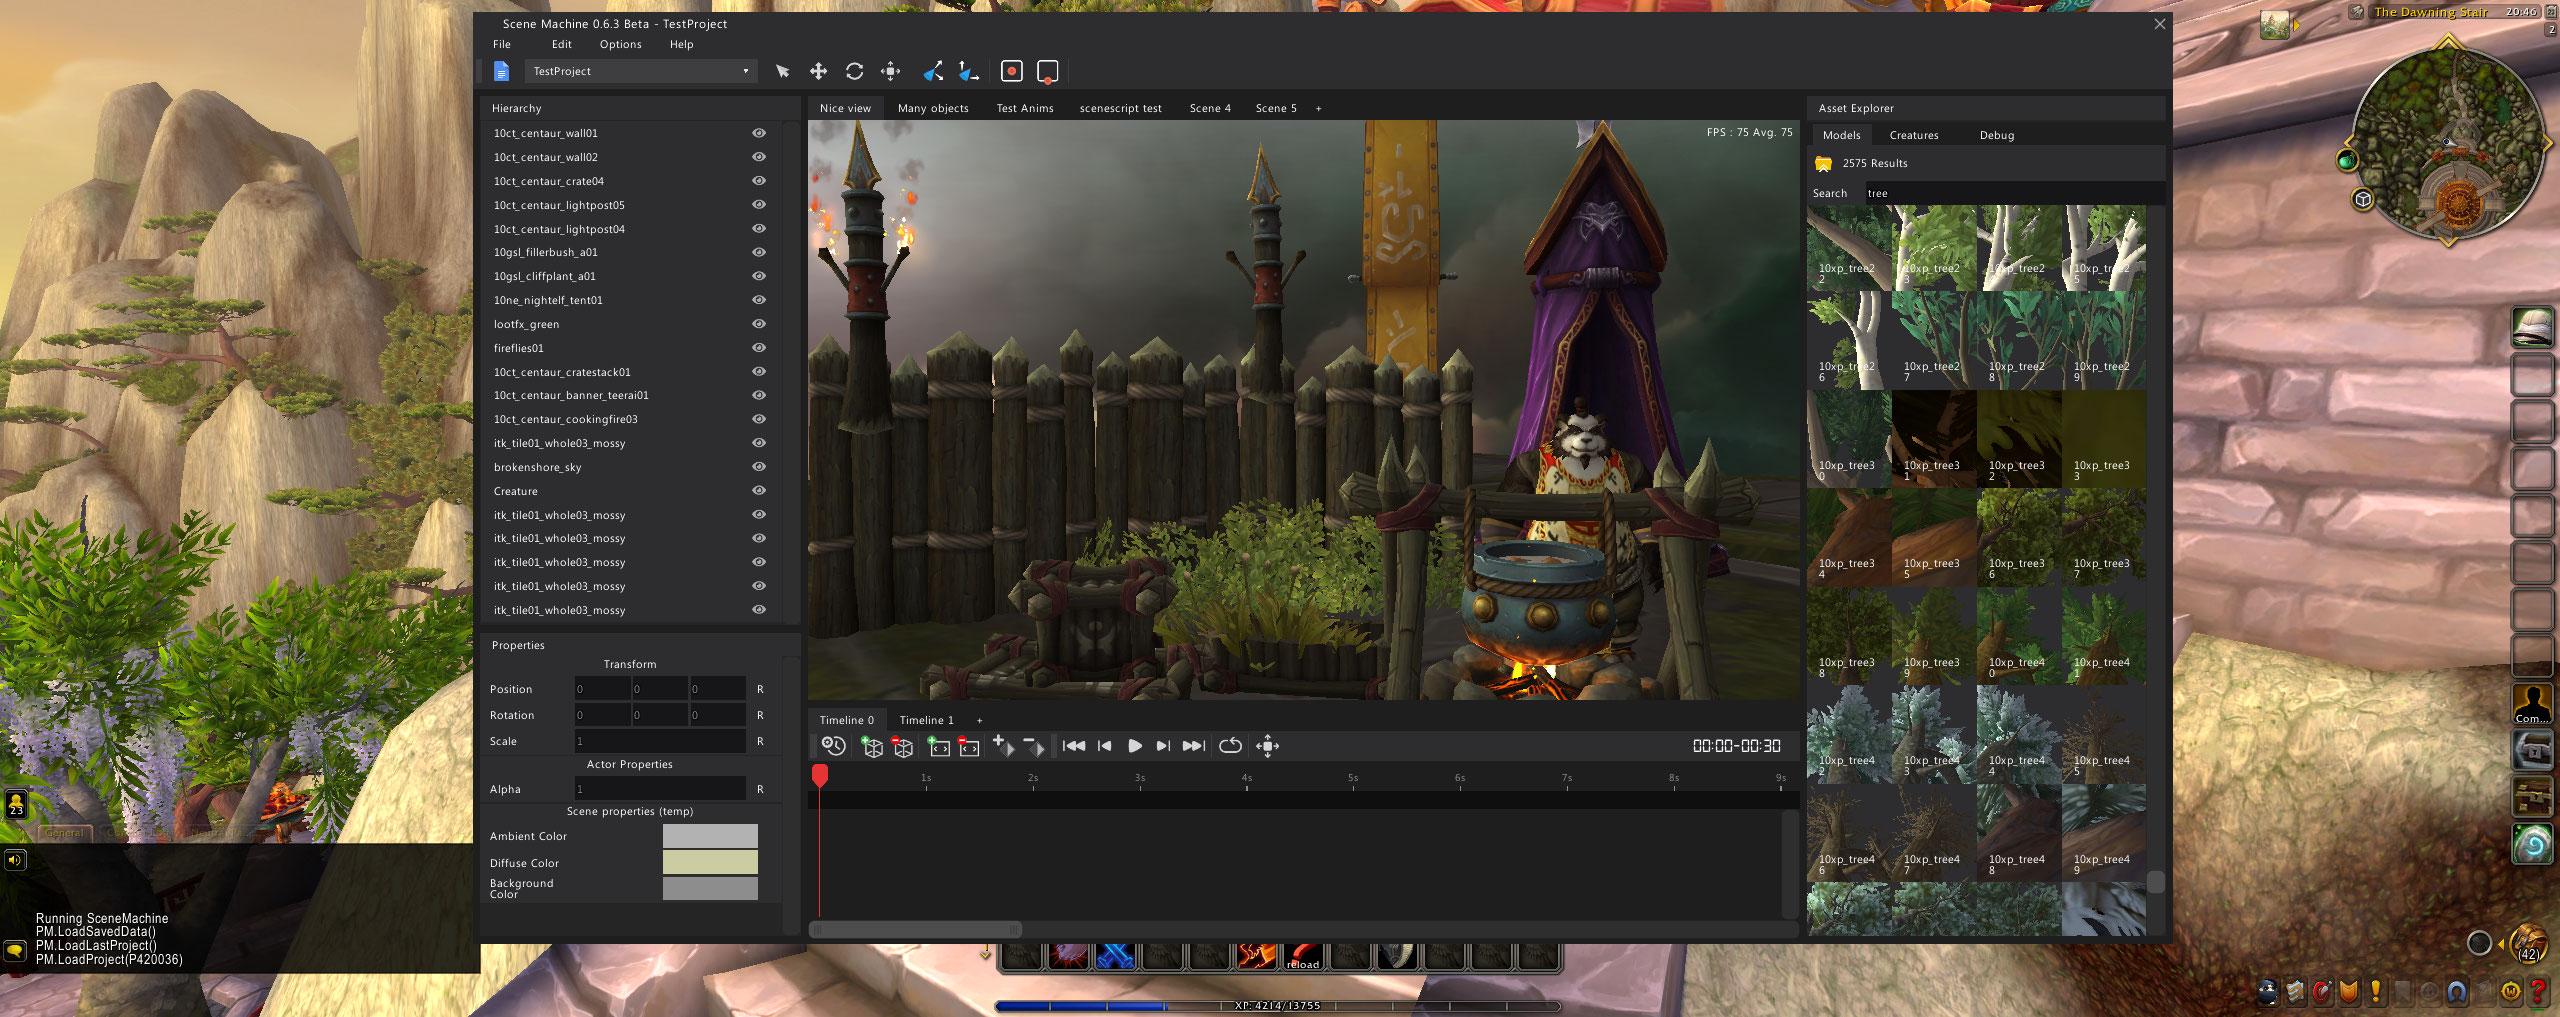Toggle the lootfx_green eye icon
The width and height of the screenshot is (2560, 1017).
click(759, 324)
